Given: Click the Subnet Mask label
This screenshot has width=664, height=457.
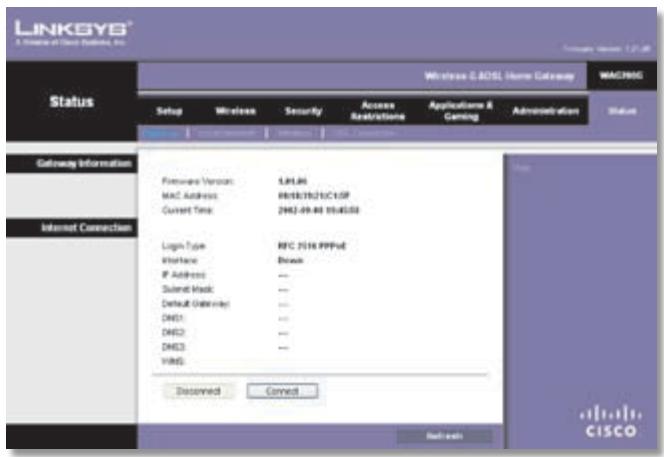Looking at the screenshot, I should 188,289.
